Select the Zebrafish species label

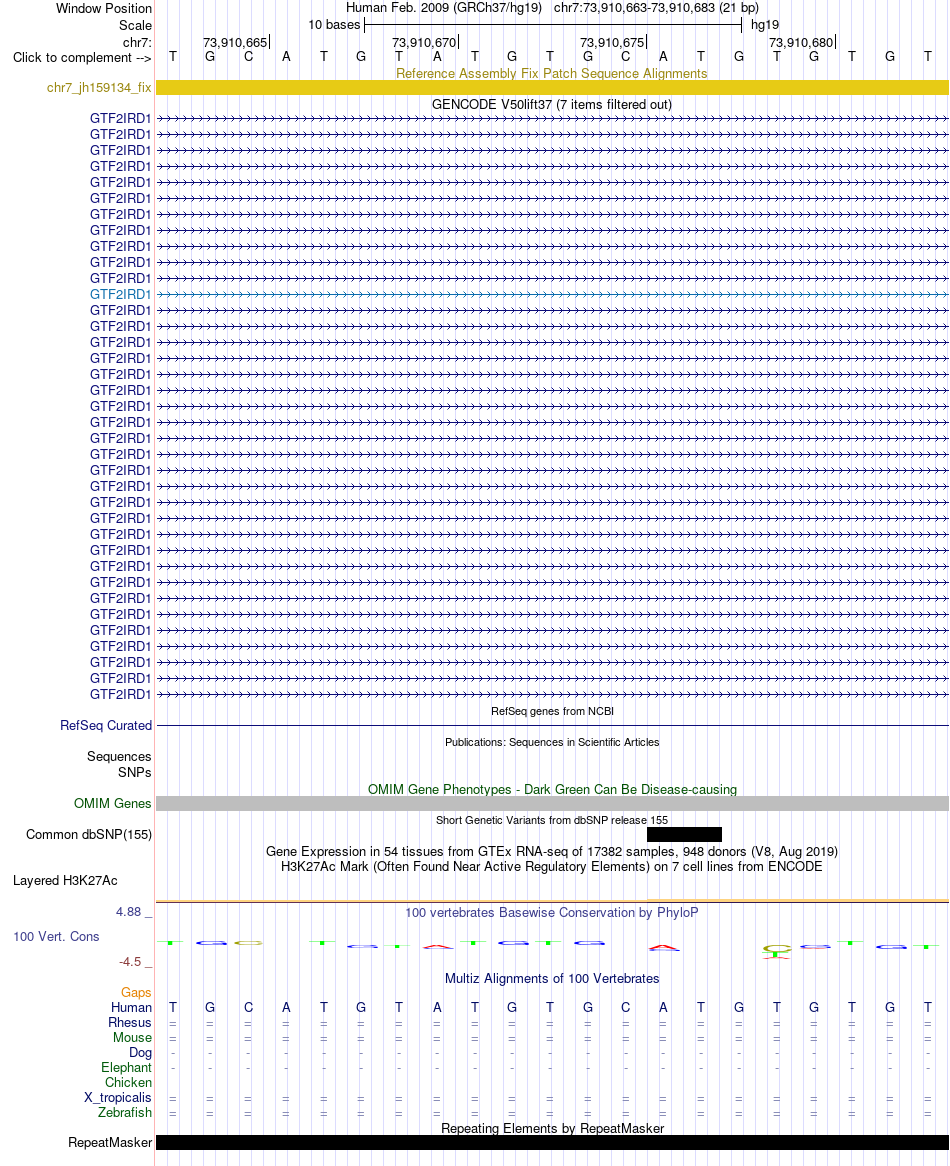[124, 1112]
